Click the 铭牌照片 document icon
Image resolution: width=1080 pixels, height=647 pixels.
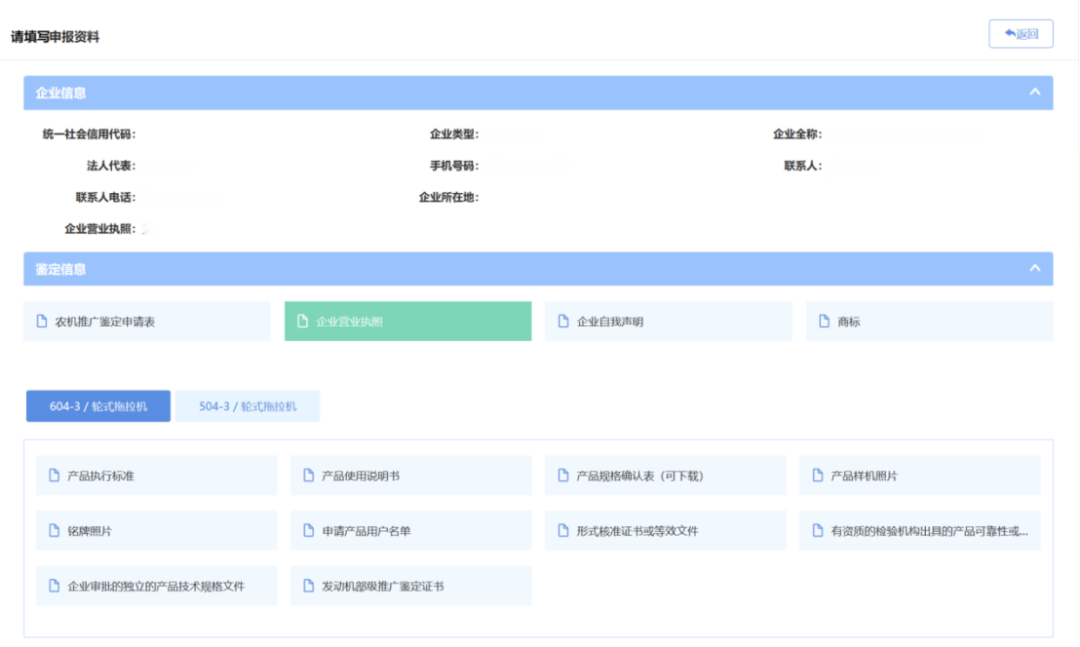tap(55, 531)
